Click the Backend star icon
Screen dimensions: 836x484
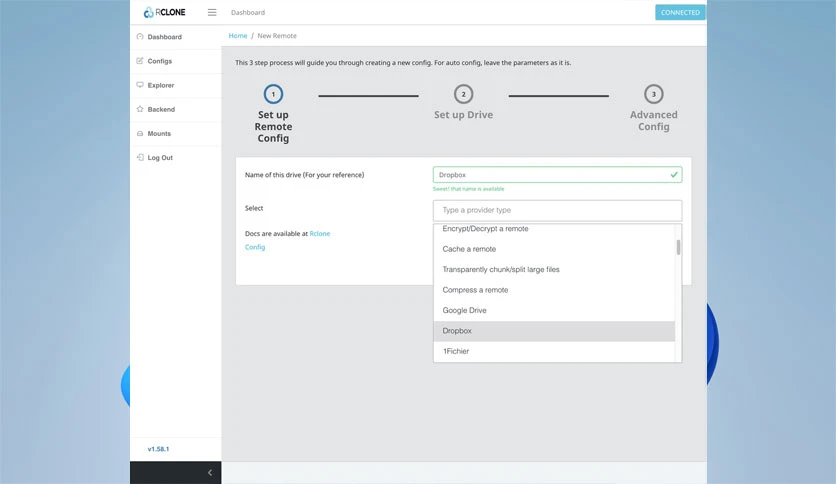click(x=140, y=109)
